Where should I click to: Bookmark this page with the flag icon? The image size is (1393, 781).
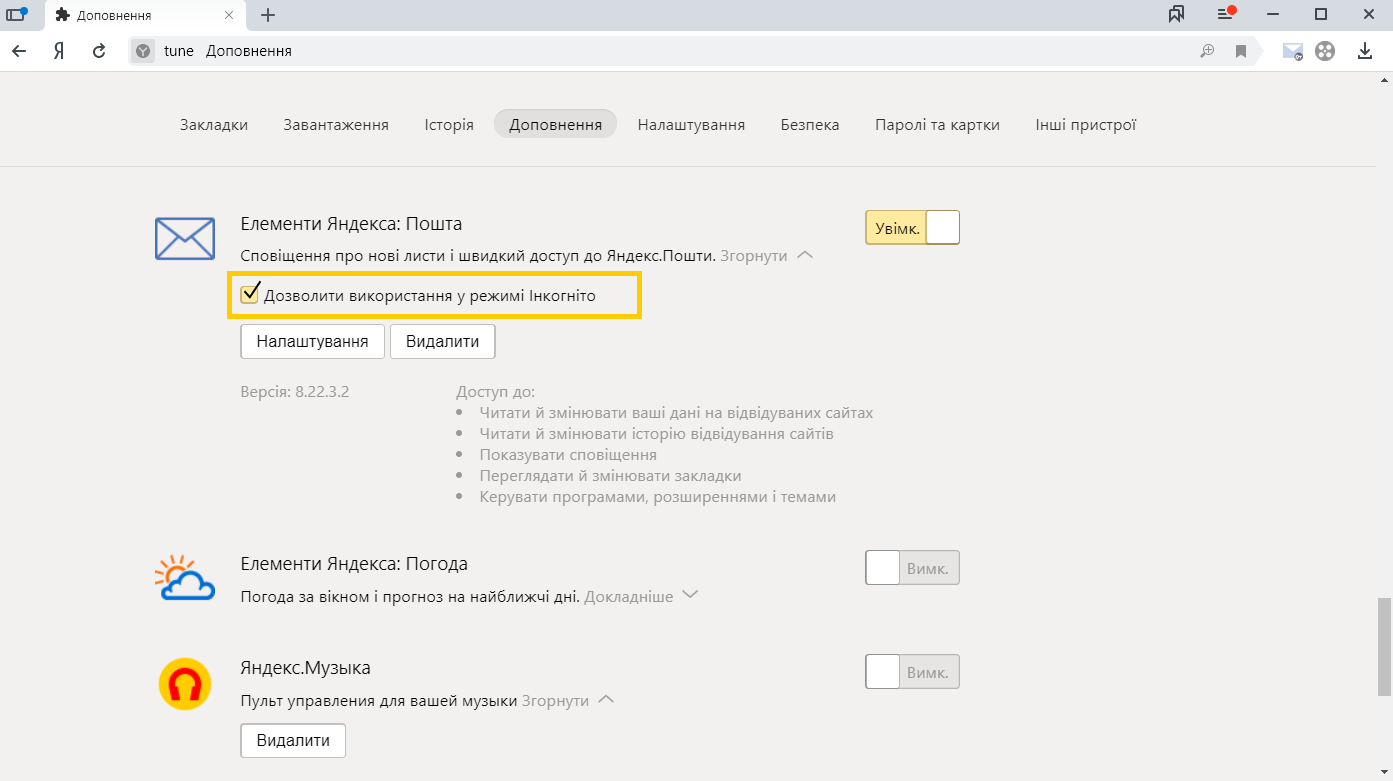click(x=1241, y=51)
